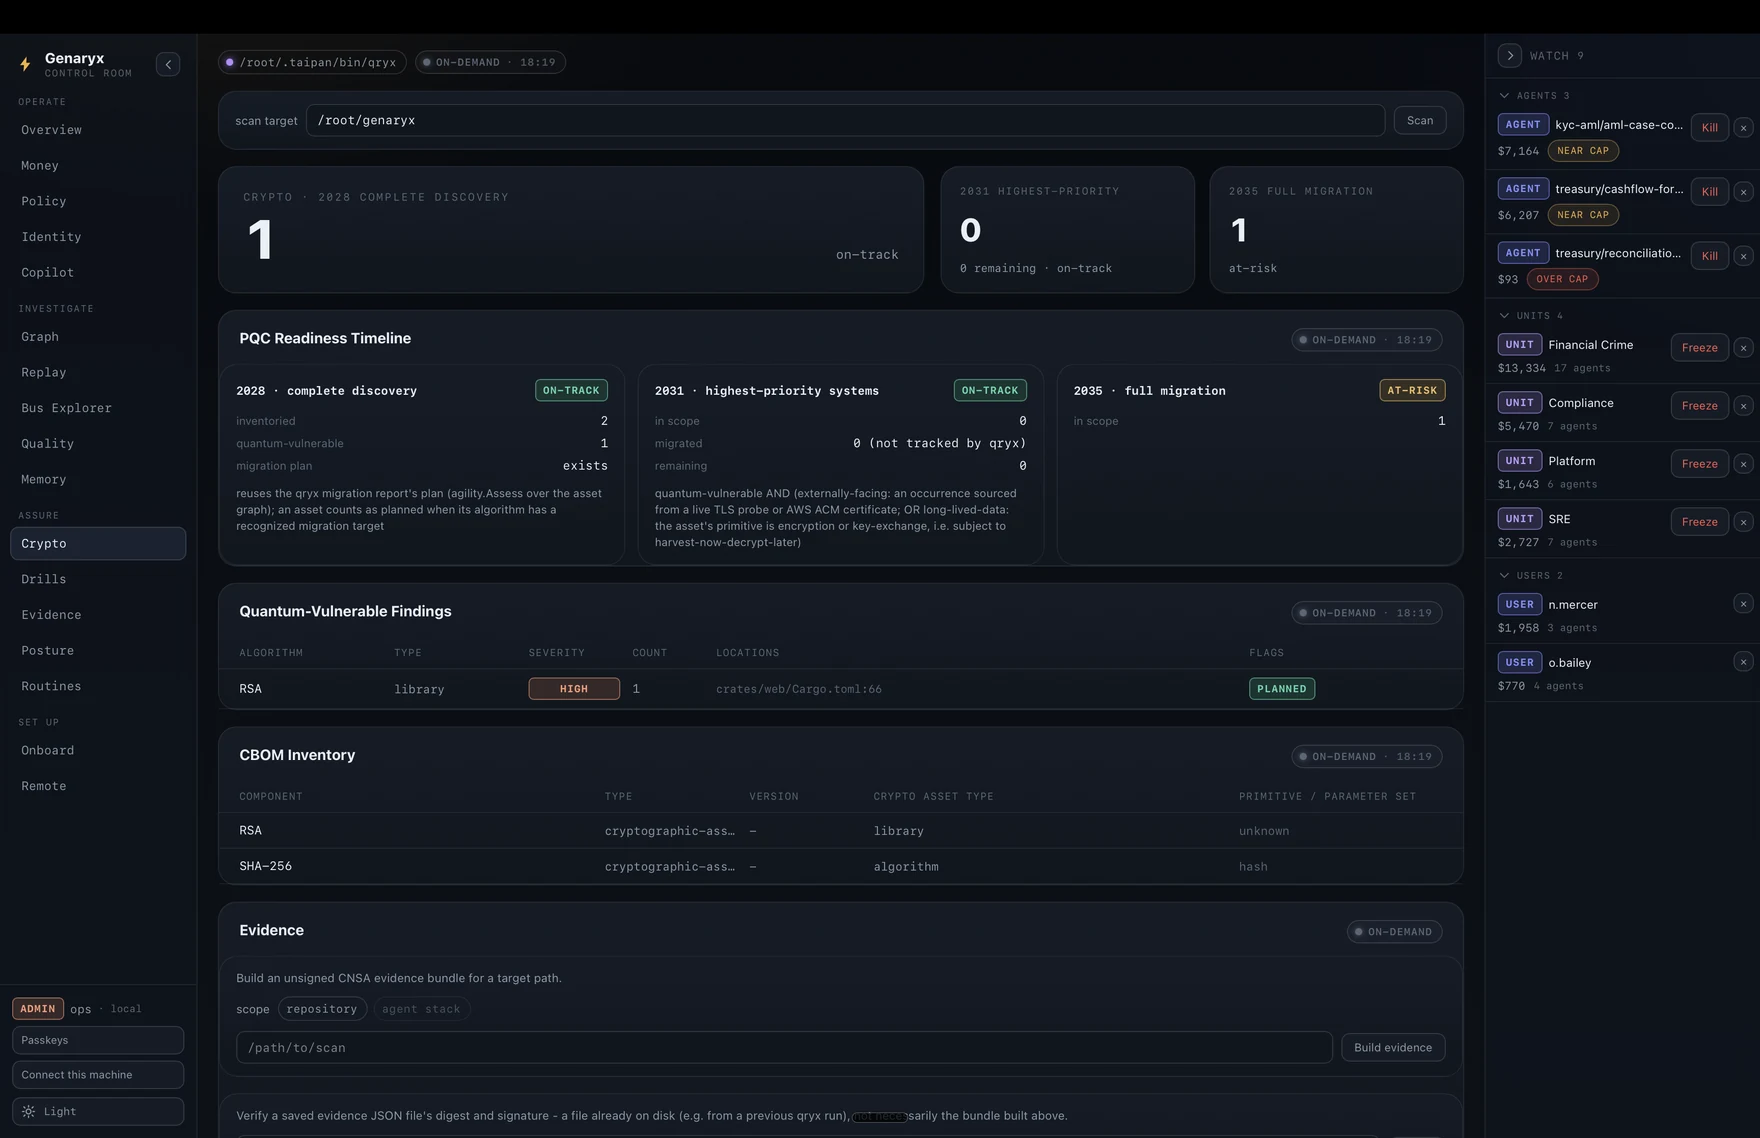Click the ON-TRACK badge for 2028 discovery
Viewport: 1760px width, 1138px height.
(x=571, y=391)
